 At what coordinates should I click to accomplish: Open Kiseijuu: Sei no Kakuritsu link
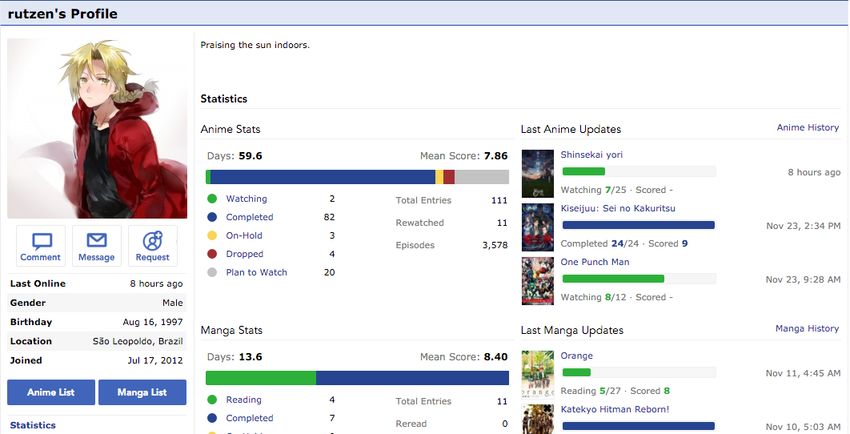[x=618, y=209]
